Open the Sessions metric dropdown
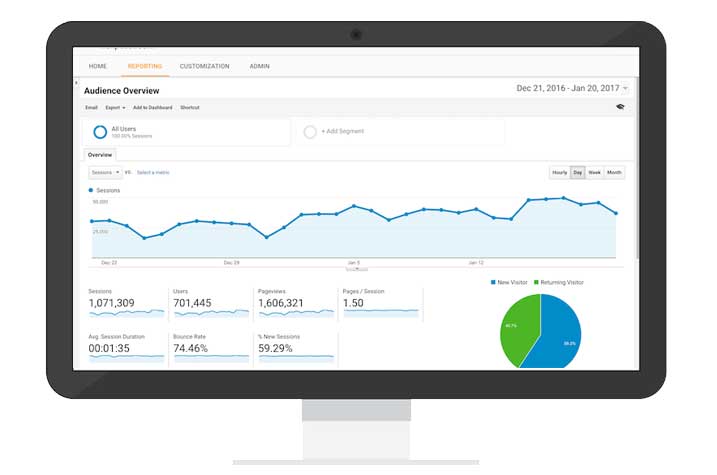Screen dimensions: 717x475 pyautogui.click(x=105, y=172)
